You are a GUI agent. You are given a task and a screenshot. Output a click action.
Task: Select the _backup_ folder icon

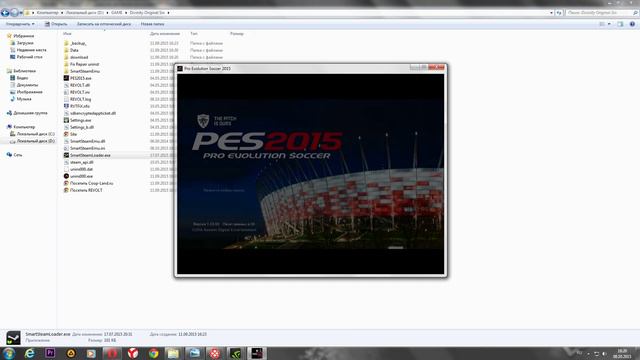pyautogui.click(x=66, y=43)
